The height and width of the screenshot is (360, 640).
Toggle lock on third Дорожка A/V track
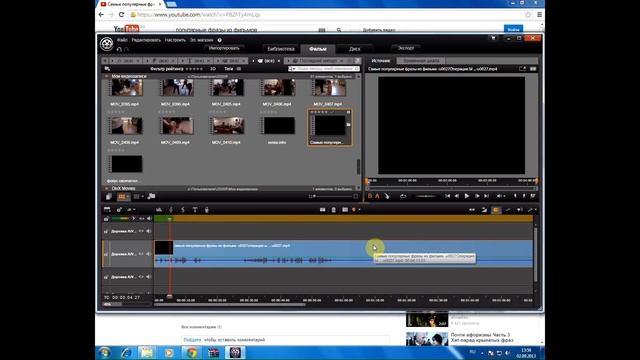[106, 277]
